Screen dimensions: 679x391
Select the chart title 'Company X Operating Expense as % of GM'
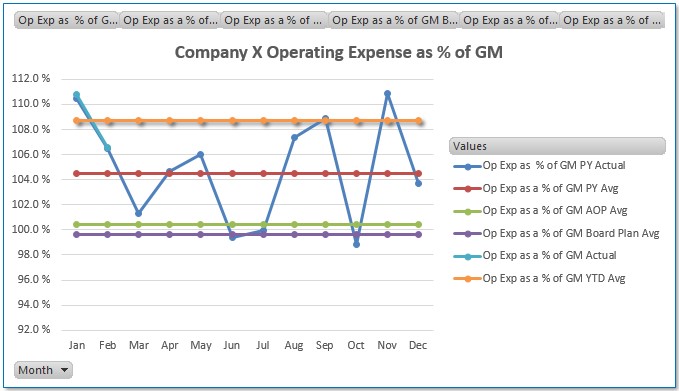point(339,52)
